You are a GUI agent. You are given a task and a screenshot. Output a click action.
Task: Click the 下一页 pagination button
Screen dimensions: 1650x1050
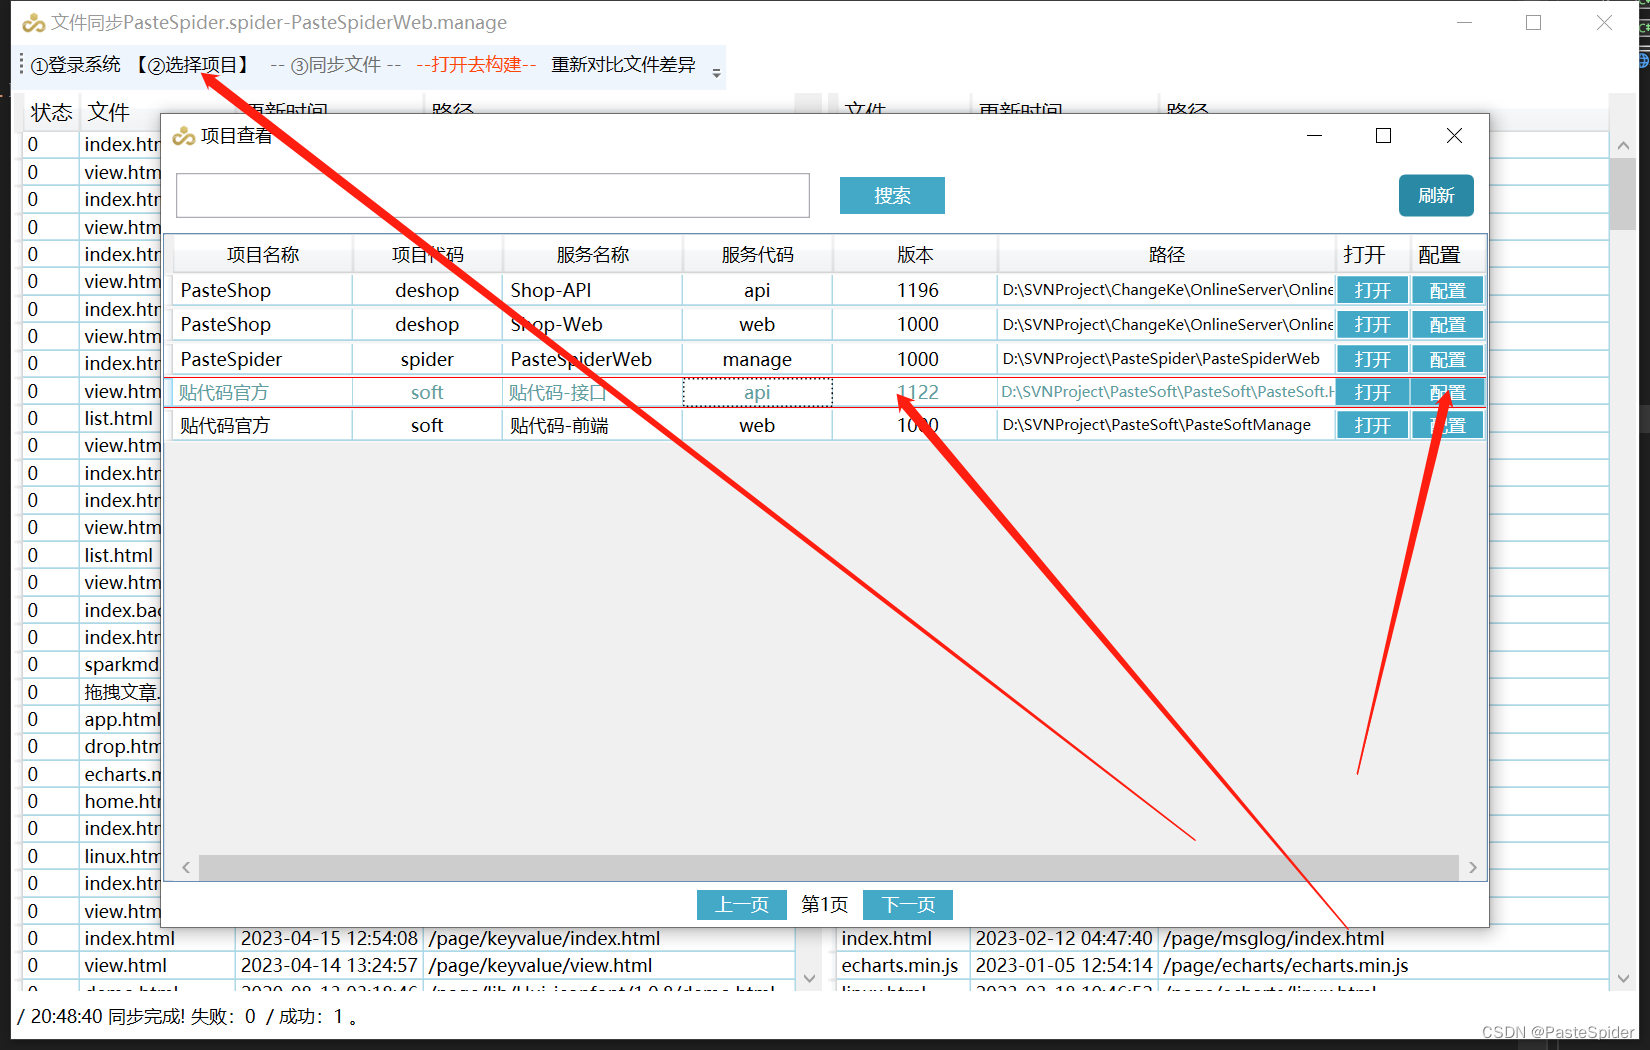(x=908, y=905)
